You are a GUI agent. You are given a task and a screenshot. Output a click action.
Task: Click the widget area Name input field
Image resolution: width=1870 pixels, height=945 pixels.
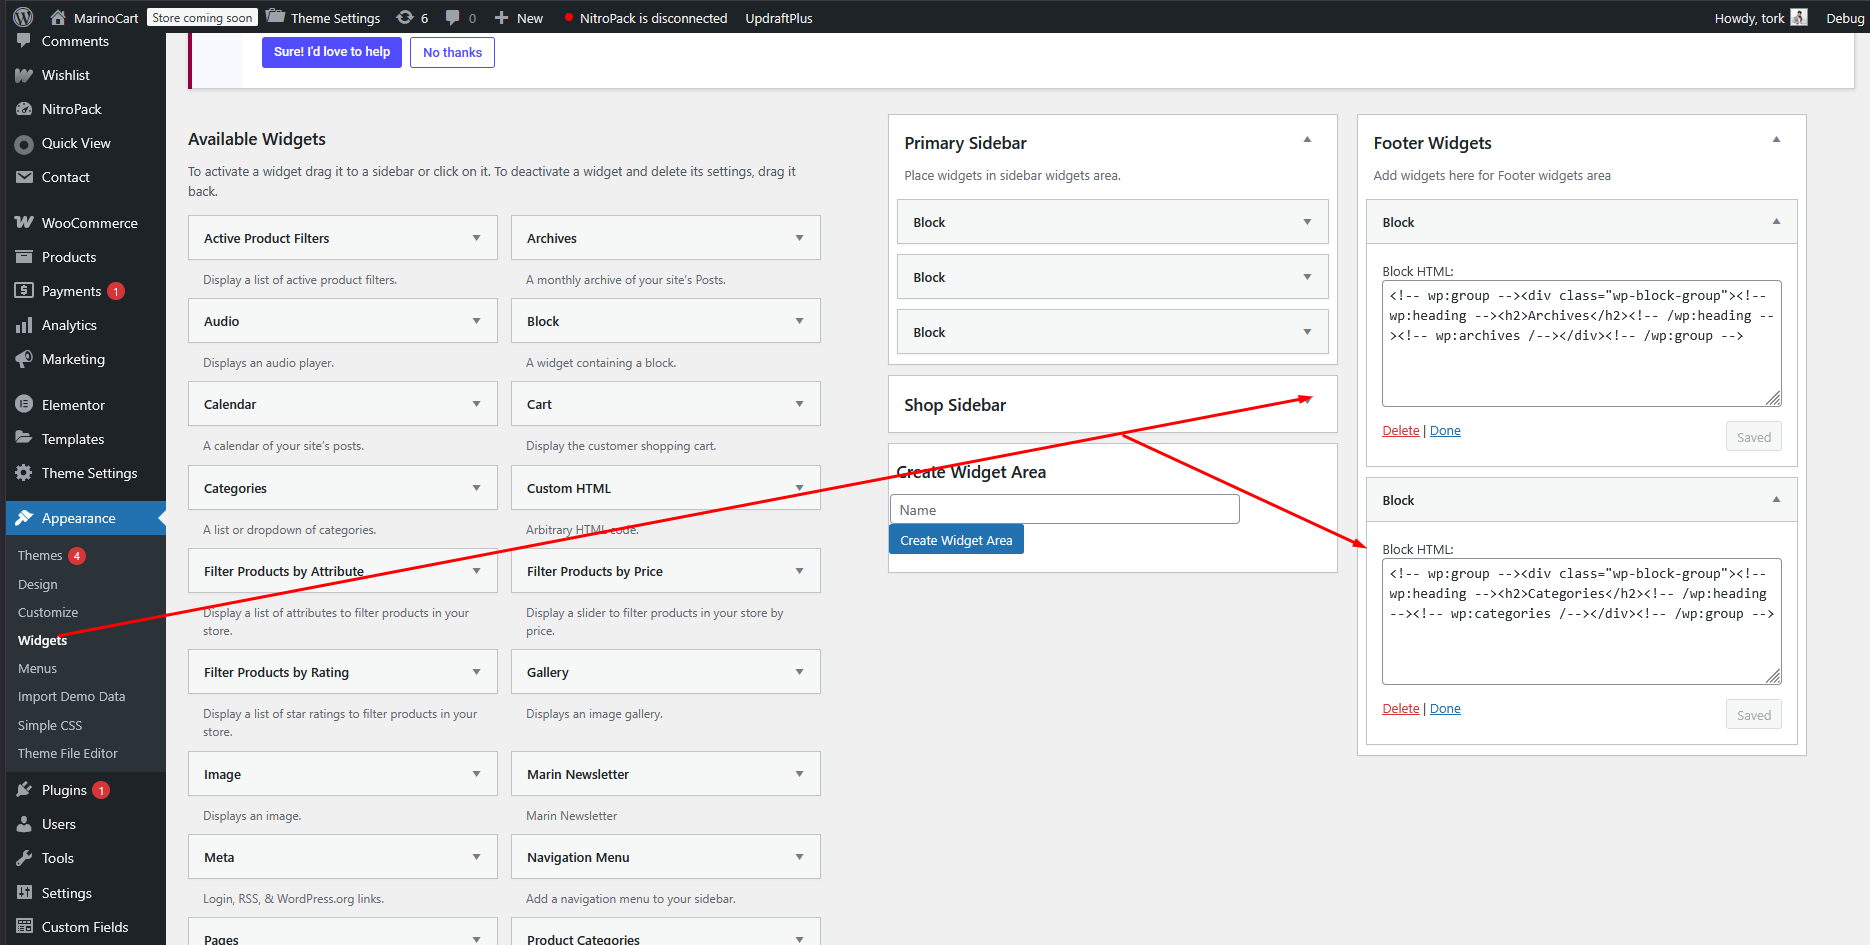[x=1064, y=510]
